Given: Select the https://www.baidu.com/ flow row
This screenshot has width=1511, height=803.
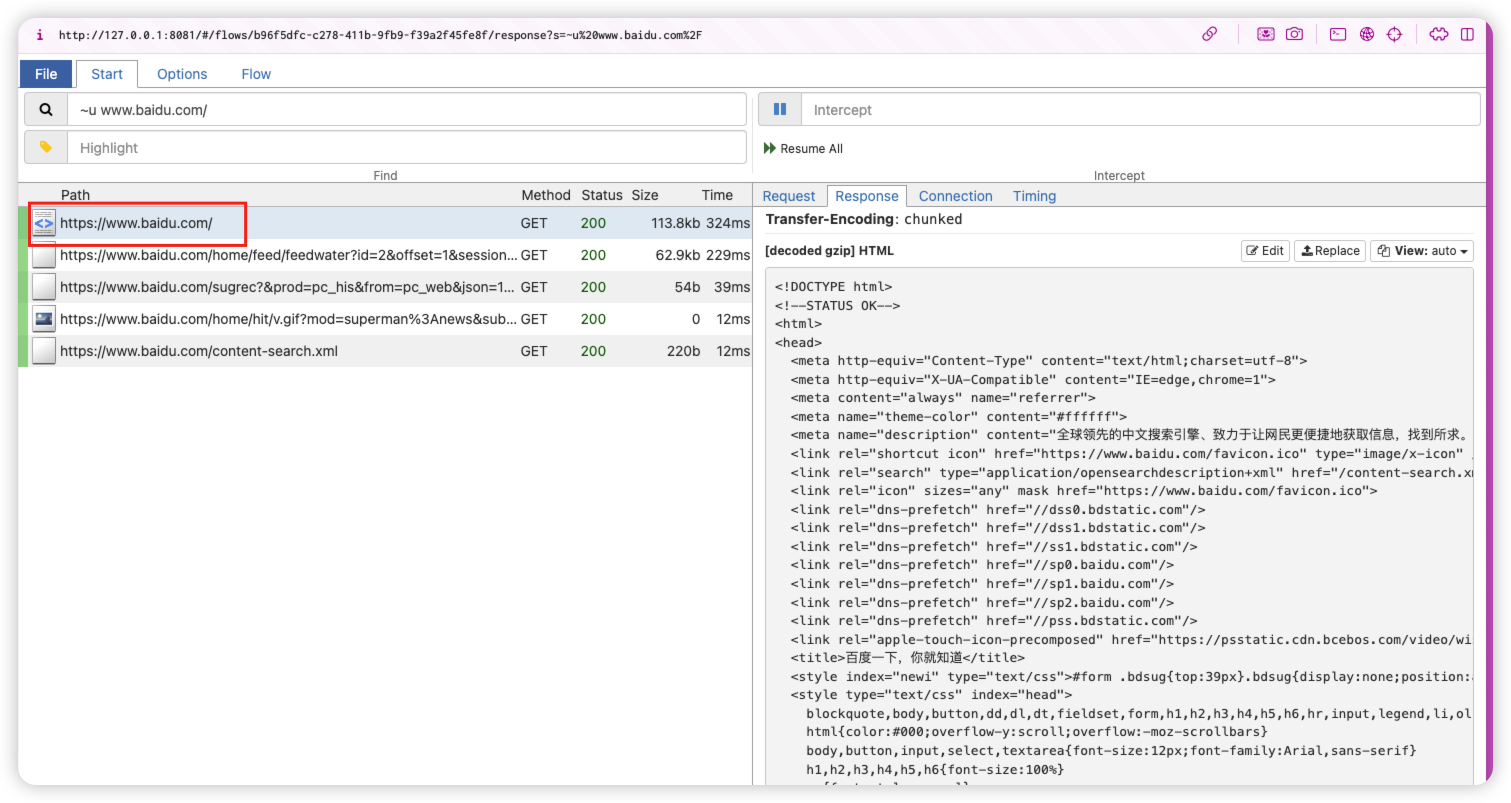Looking at the screenshot, I should pos(385,223).
